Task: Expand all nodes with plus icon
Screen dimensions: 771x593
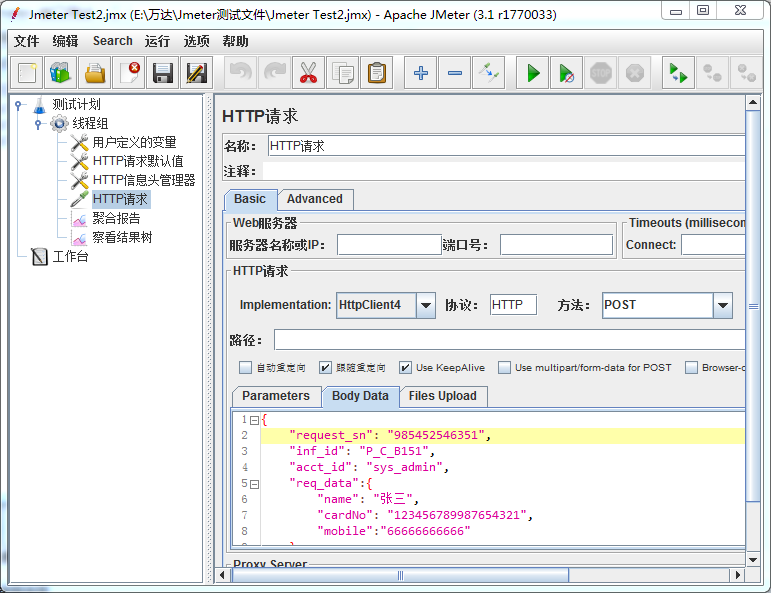Action: pyautogui.click(x=420, y=73)
